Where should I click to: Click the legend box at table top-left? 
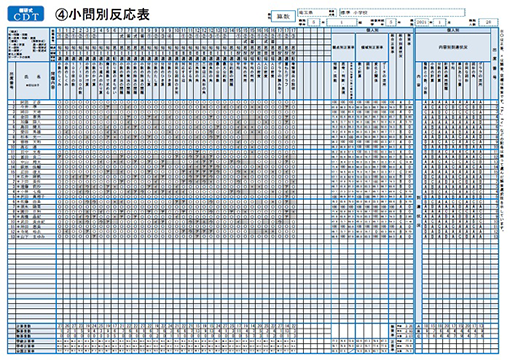click(28, 45)
